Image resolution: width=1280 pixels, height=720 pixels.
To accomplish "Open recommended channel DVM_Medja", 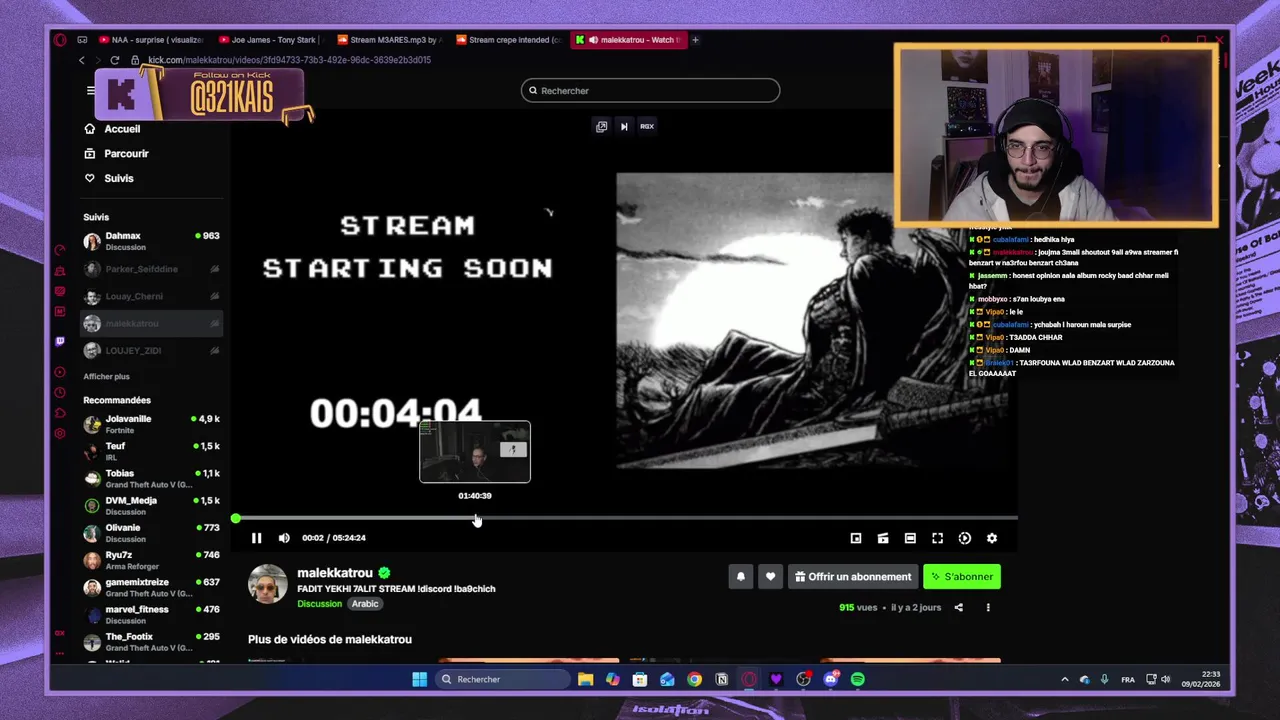I will 151,505.
